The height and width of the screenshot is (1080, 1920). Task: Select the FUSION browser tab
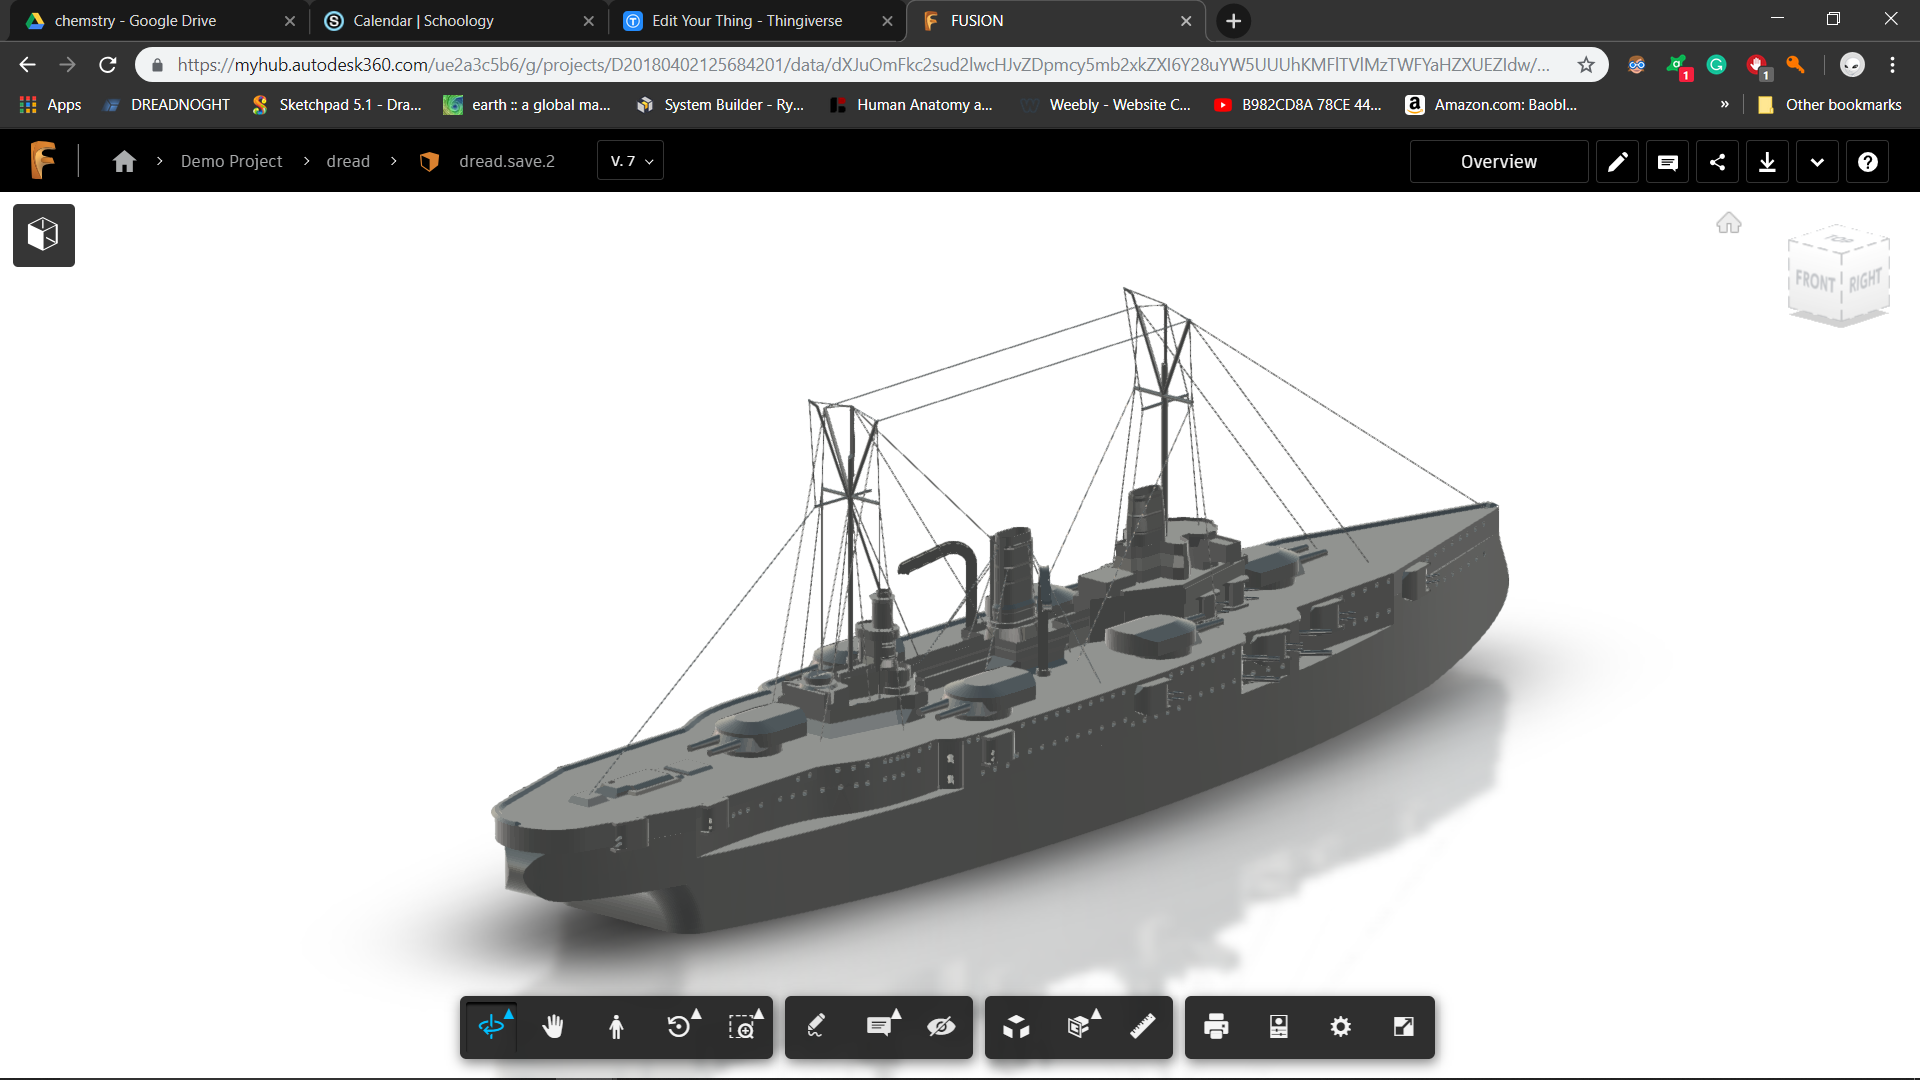coord(1054,20)
